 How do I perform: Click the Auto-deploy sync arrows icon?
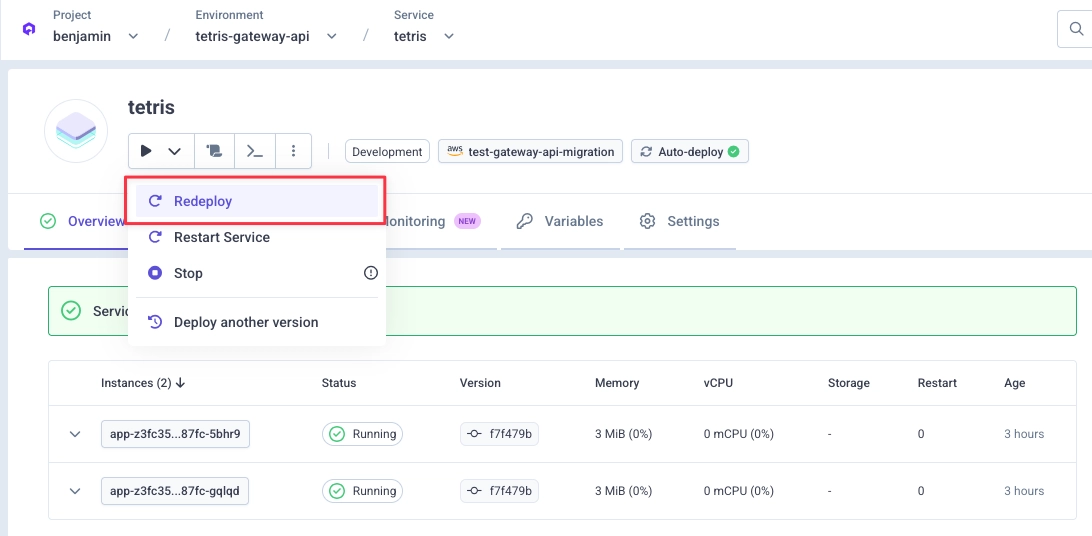[x=646, y=152]
